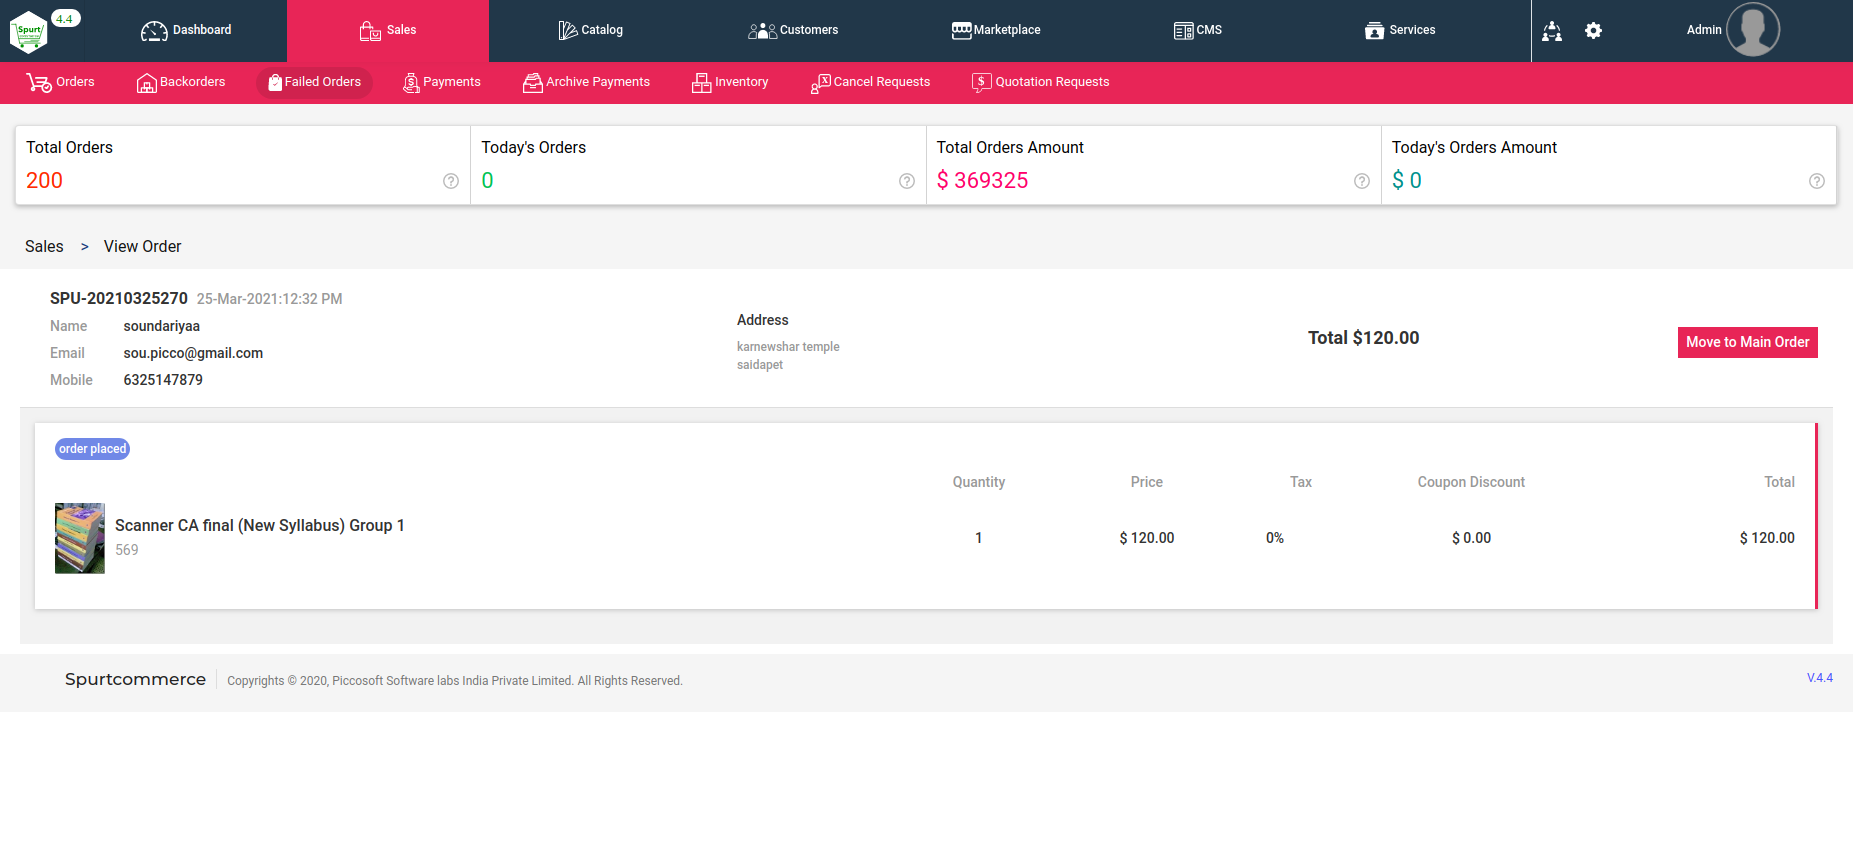The image size is (1853, 845).
Task: Switch to the Cancel Requests tab
Action: tap(871, 82)
